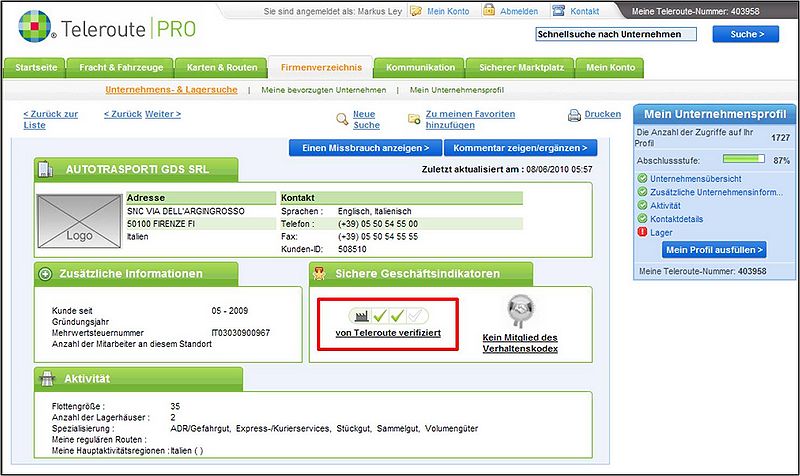
Task: Click the printer icon next to Drucken
Action: [x=574, y=115]
